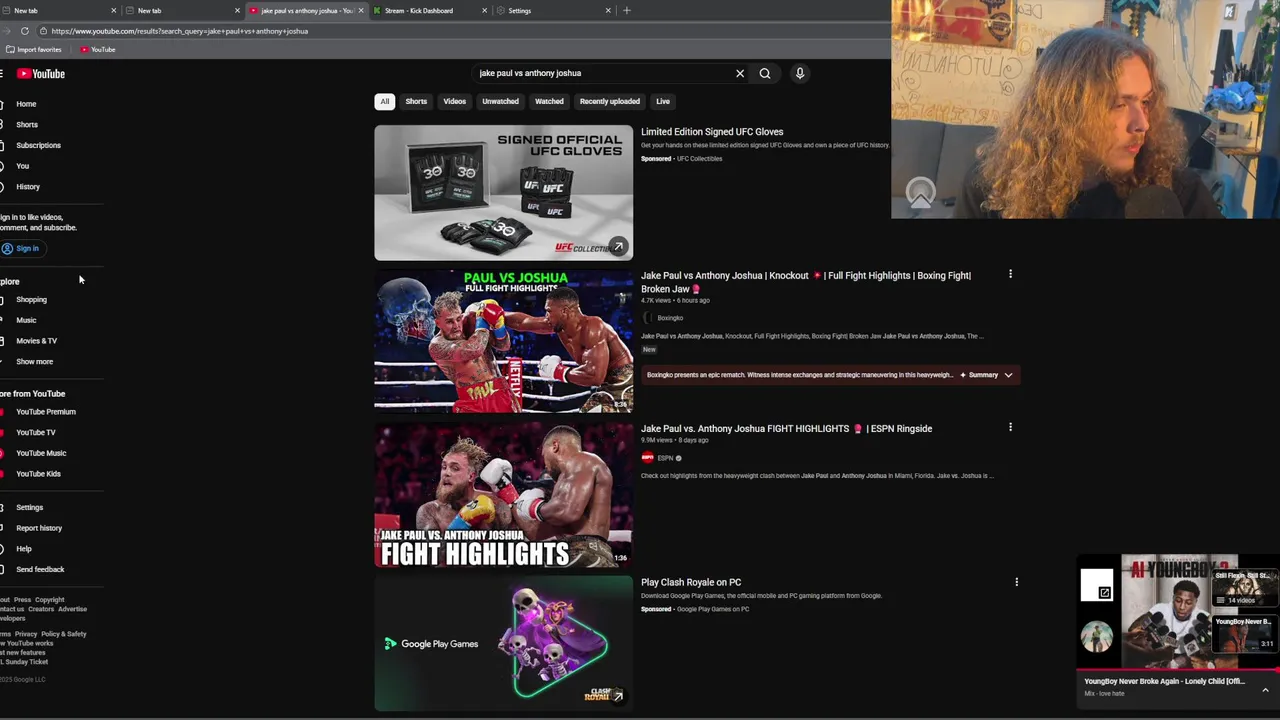Viewport: 1280px width, 720px height.
Task: Select the Recently uploaded filter chip
Action: pos(610,101)
